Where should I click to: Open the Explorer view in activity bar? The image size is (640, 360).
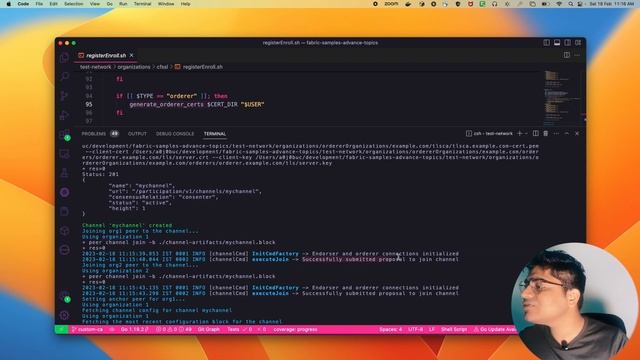point(64,58)
